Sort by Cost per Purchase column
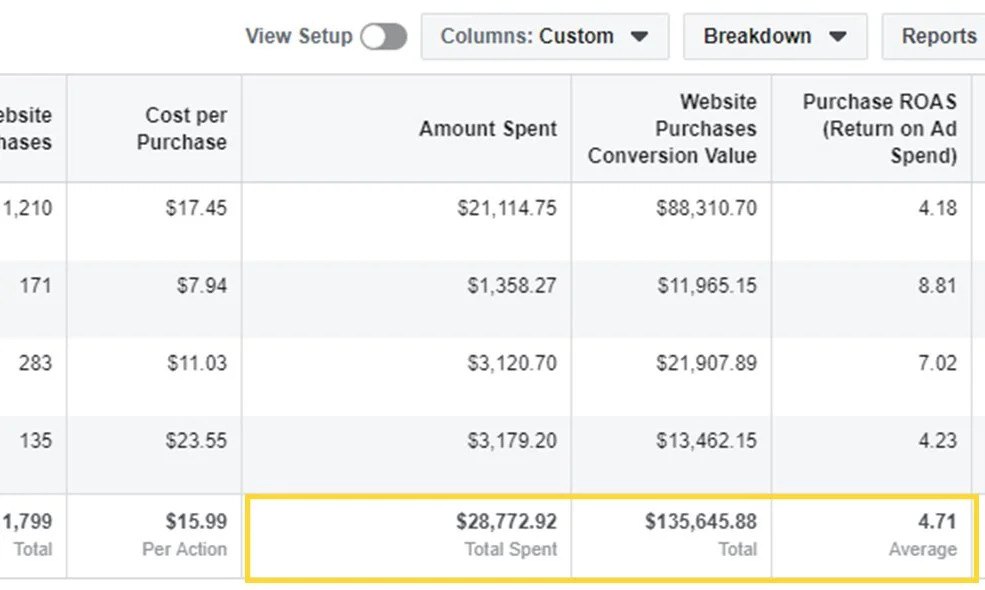Image resolution: width=985 pixels, height=590 pixels. point(182,129)
